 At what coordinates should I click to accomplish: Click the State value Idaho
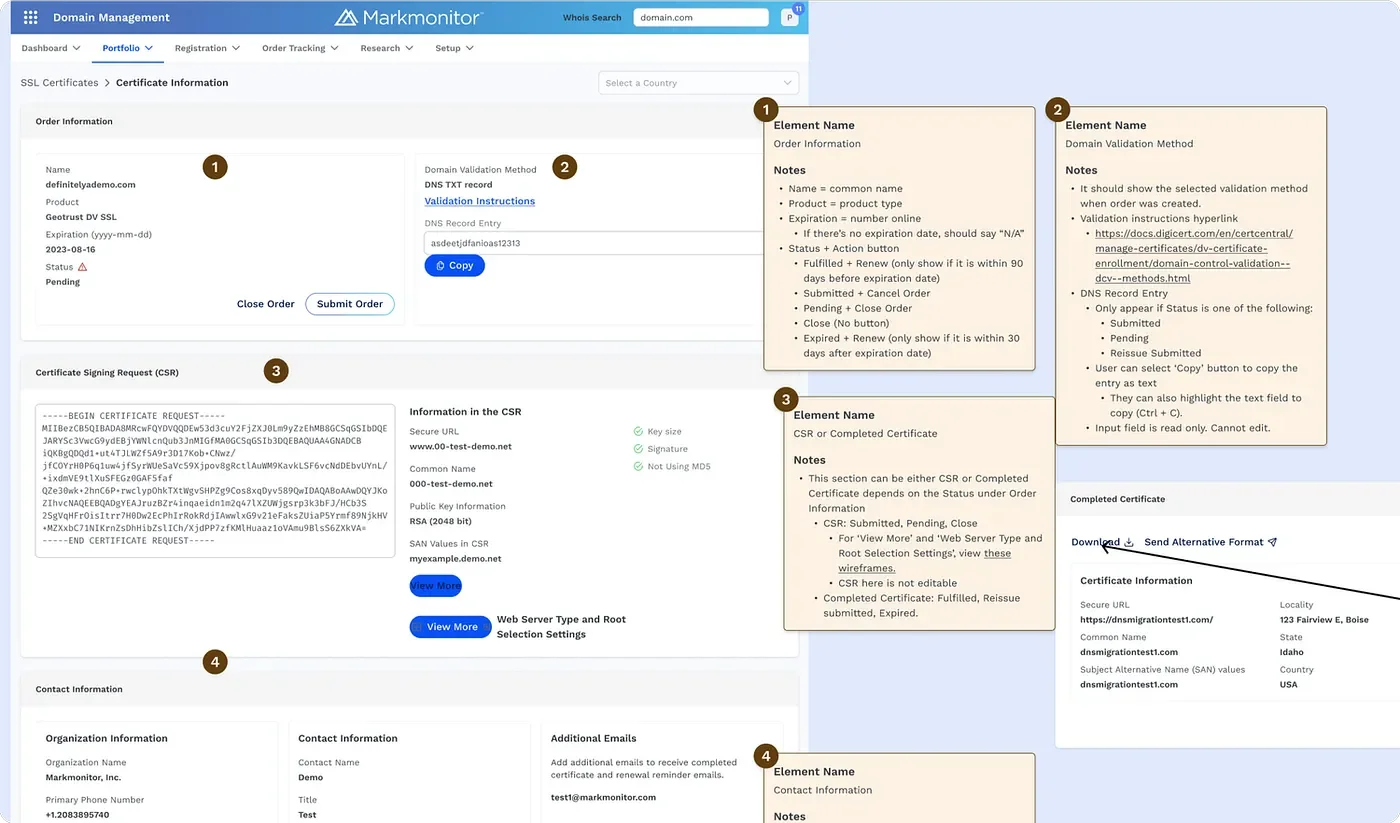pos(1291,652)
